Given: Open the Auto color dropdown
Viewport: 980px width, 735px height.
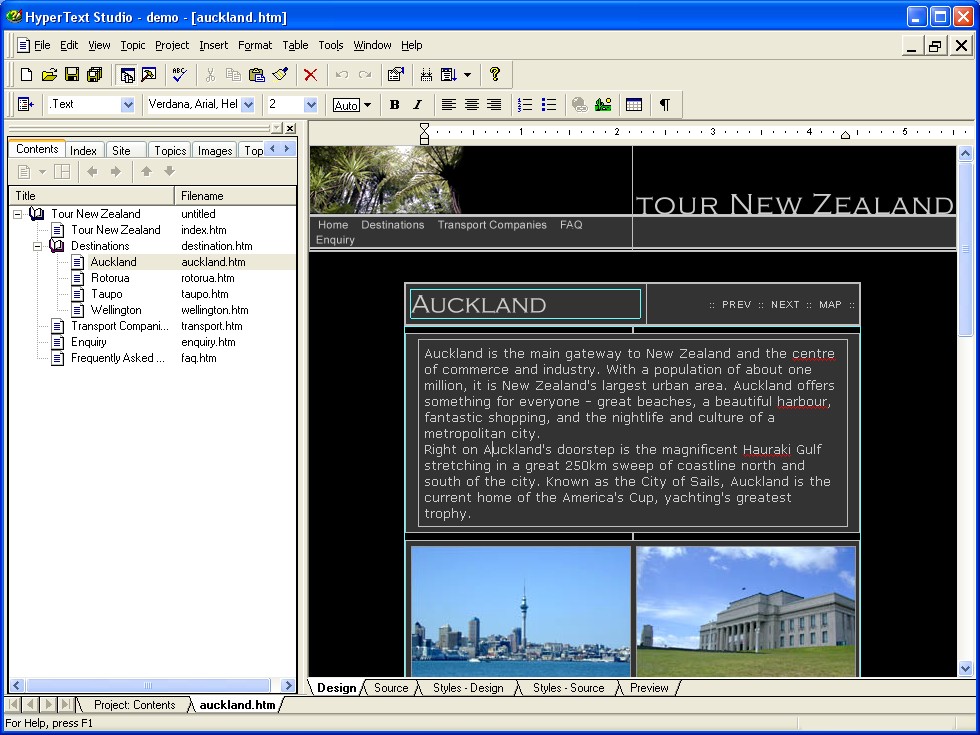Looking at the screenshot, I should pyautogui.click(x=368, y=104).
